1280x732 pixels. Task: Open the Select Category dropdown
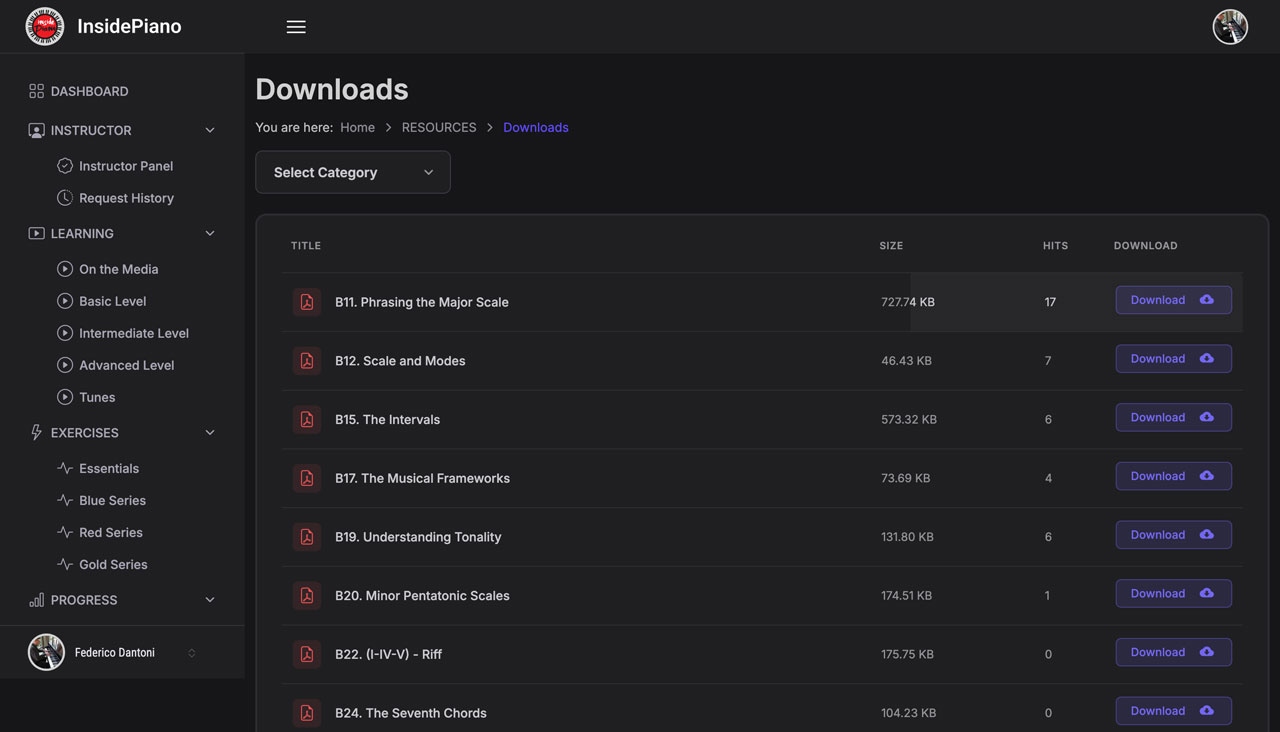point(353,172)
